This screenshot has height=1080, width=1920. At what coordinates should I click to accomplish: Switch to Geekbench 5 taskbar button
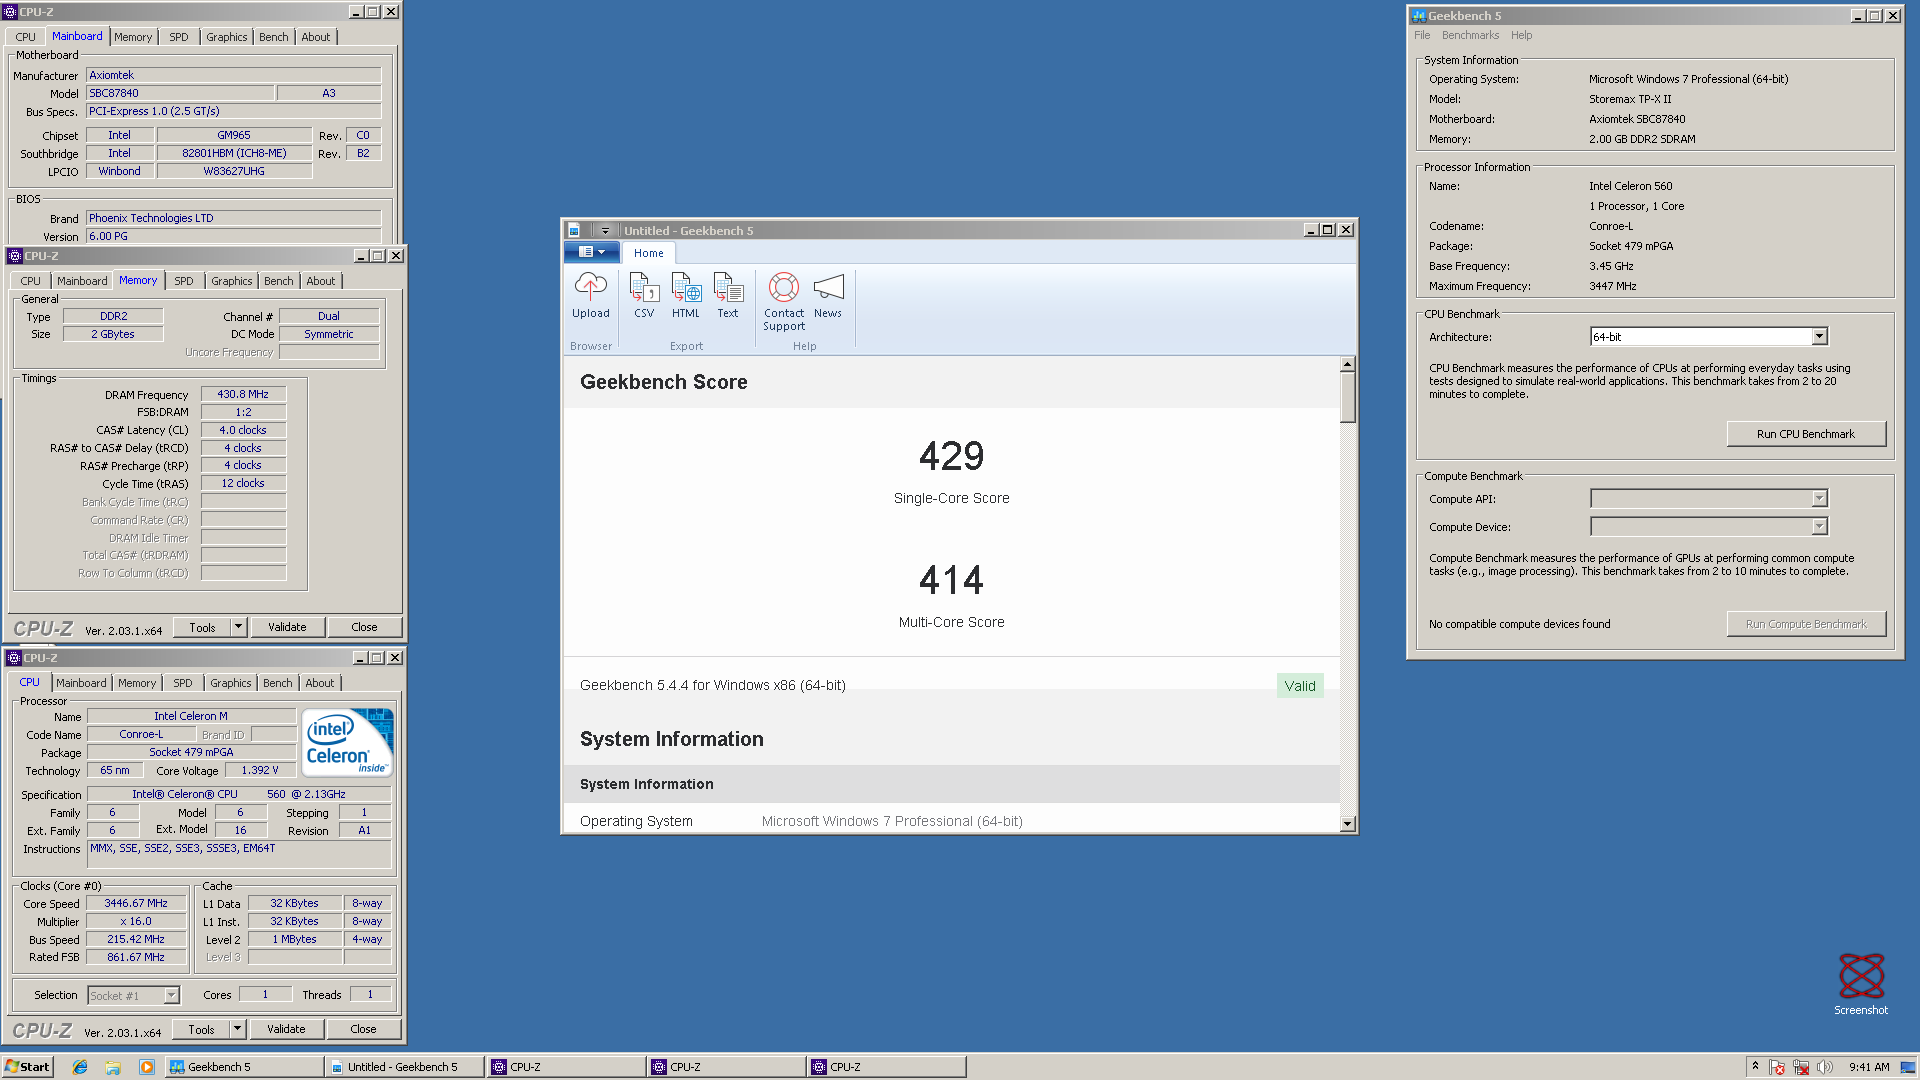(x=245, y=1067)
